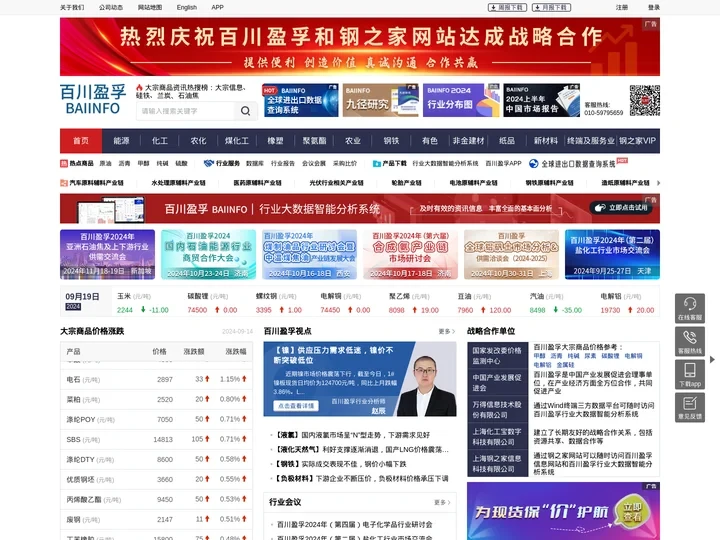The image size is (720, 540).
Task: Click the product download folder icon
Action: (377, 163)
